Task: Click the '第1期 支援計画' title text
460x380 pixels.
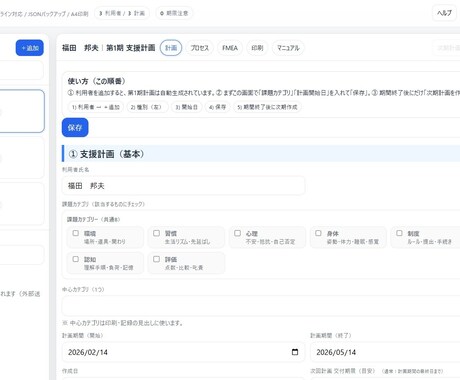Action: click(x=131, y=48)
